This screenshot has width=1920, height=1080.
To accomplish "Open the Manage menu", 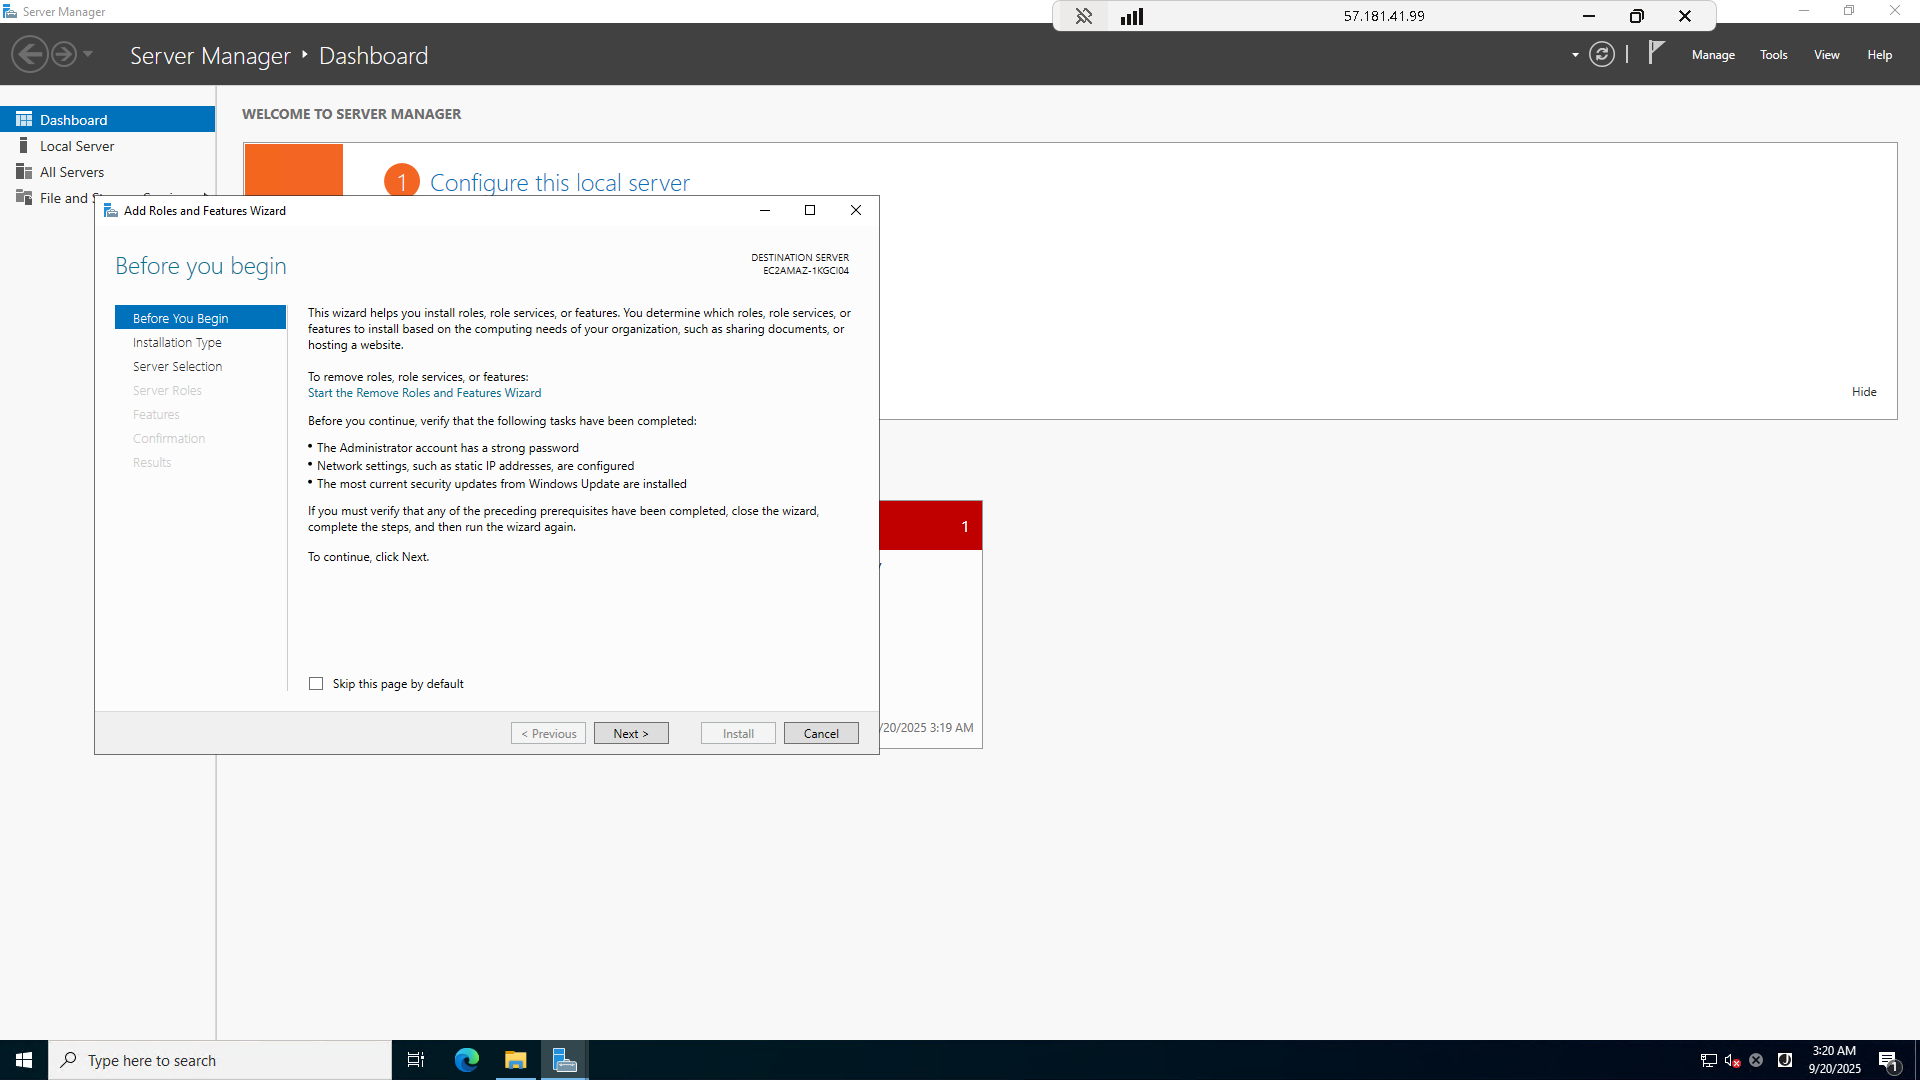I will click(x=1713, y=55).
